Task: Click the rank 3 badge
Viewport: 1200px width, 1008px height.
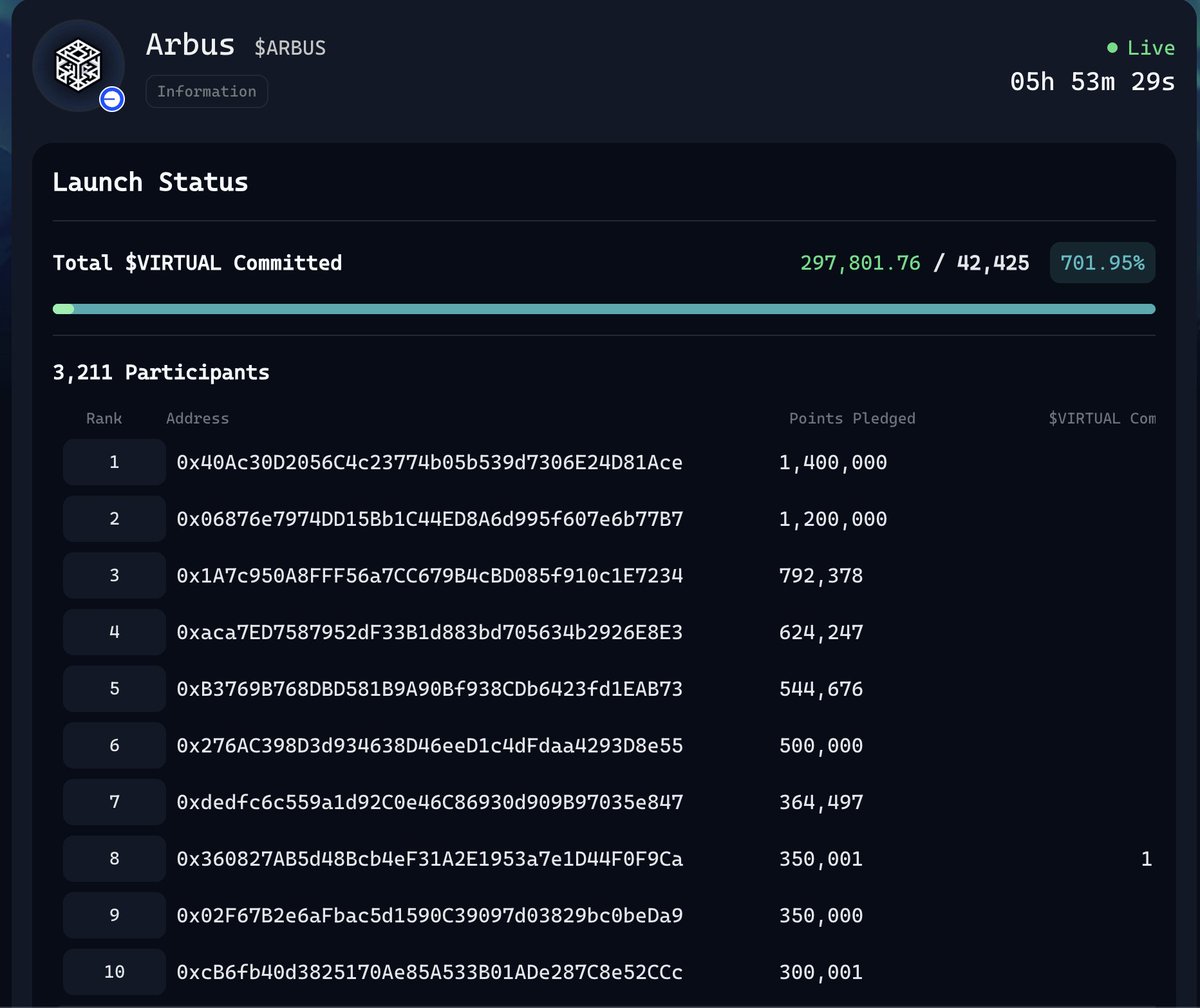Action: tap(114, 575)
